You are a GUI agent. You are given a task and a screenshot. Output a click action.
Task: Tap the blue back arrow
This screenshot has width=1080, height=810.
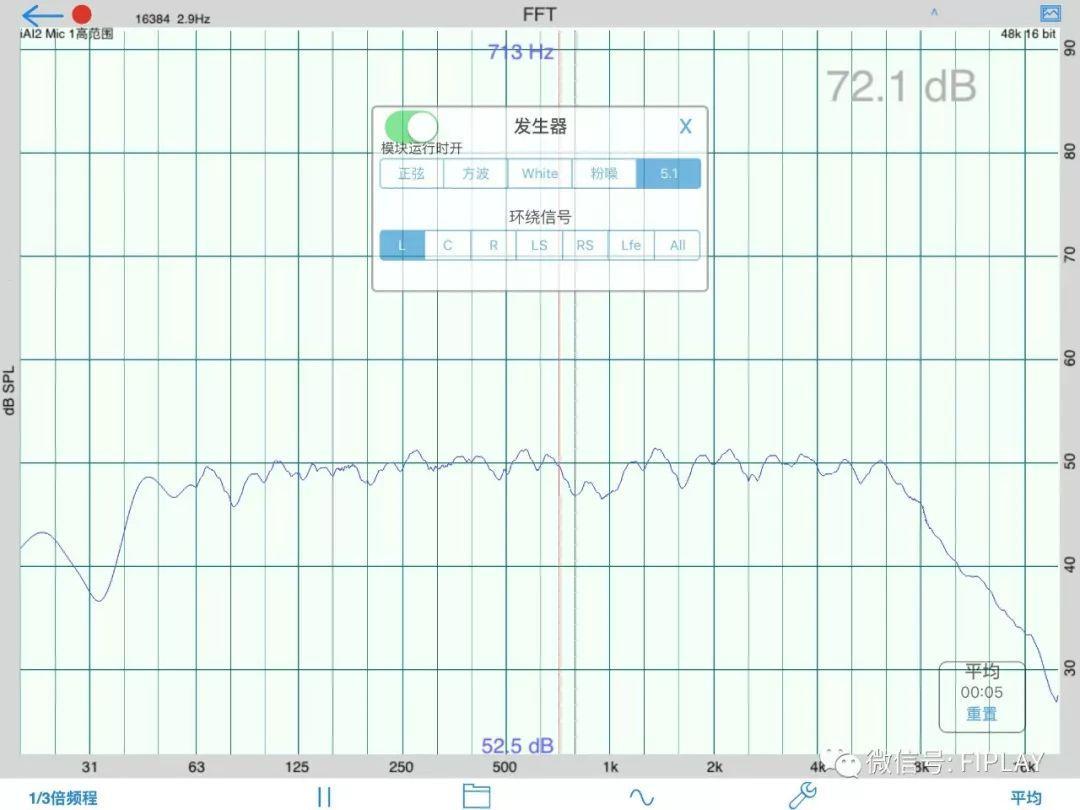41,15
